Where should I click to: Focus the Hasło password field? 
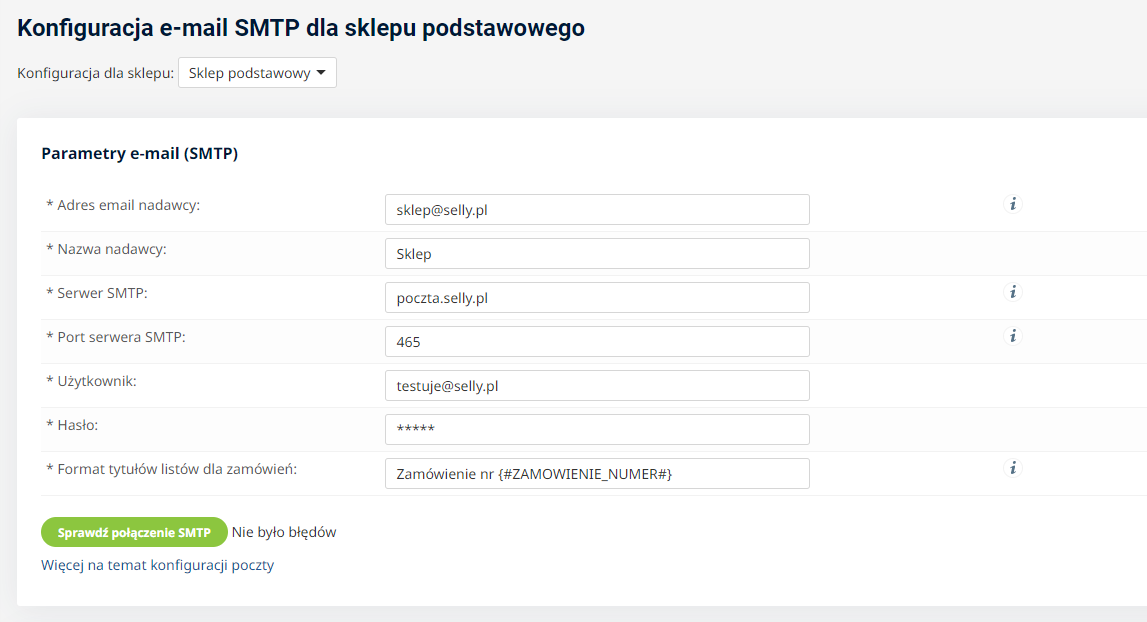[596, 430]
